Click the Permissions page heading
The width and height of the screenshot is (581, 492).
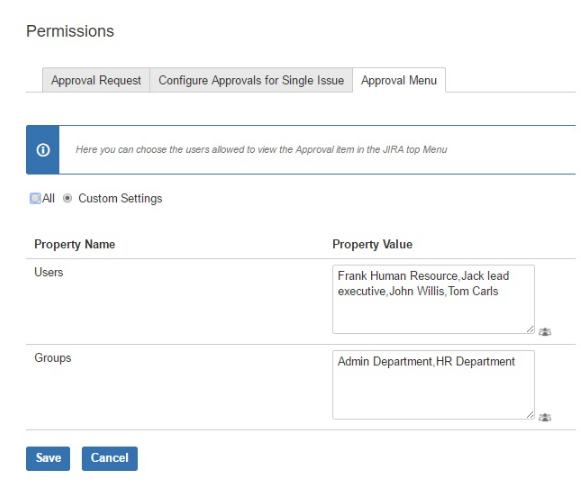click(x=70, y=31)
